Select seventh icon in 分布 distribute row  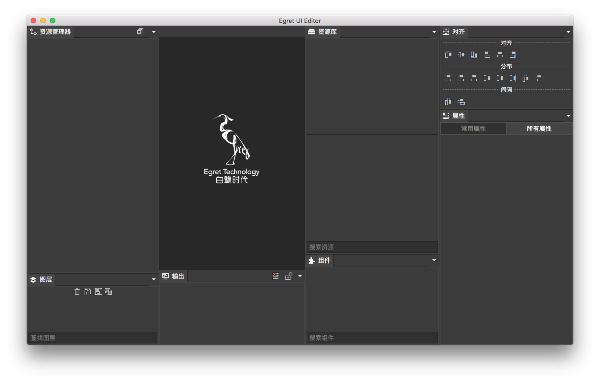click(x=526, y=78)
